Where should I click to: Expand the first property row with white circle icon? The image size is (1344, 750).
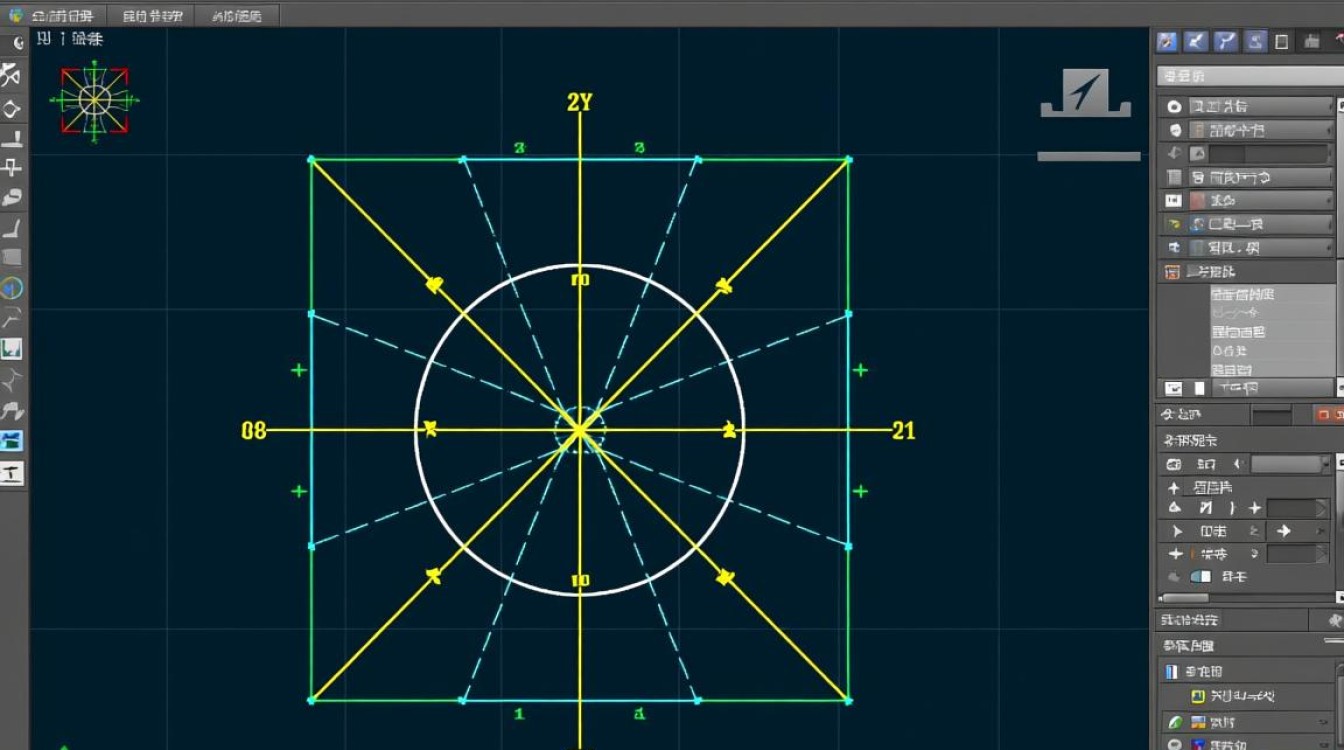pos(1247,106)
